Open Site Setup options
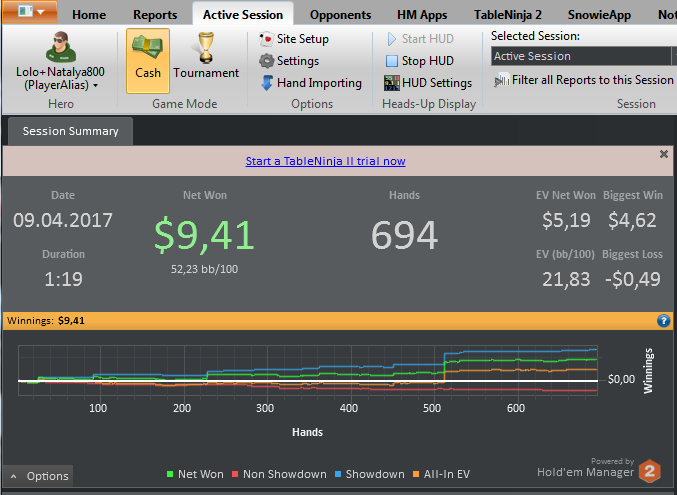Image resolution: width=677 pixels, height=495 pixels. click(294, 39)
